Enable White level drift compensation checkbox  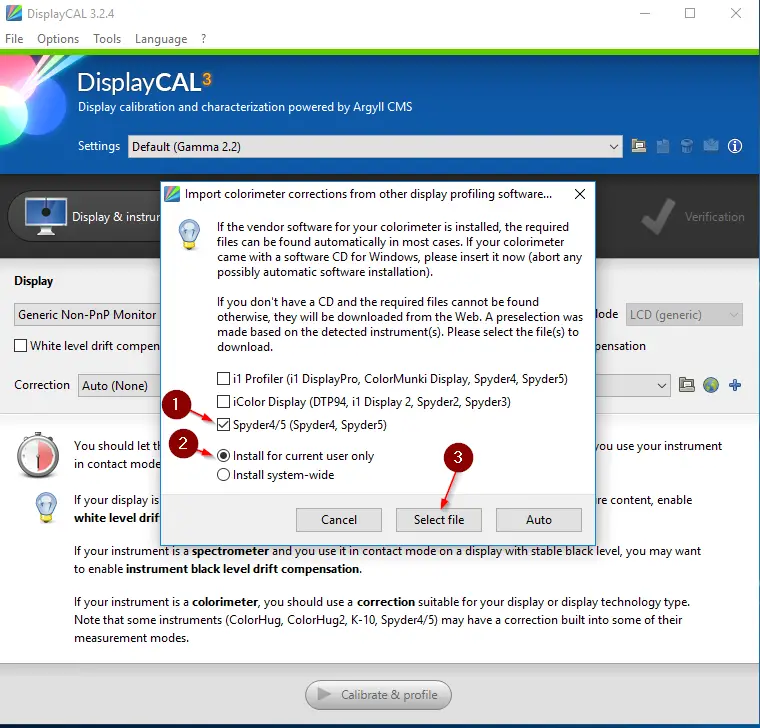[x=20, y=346]
